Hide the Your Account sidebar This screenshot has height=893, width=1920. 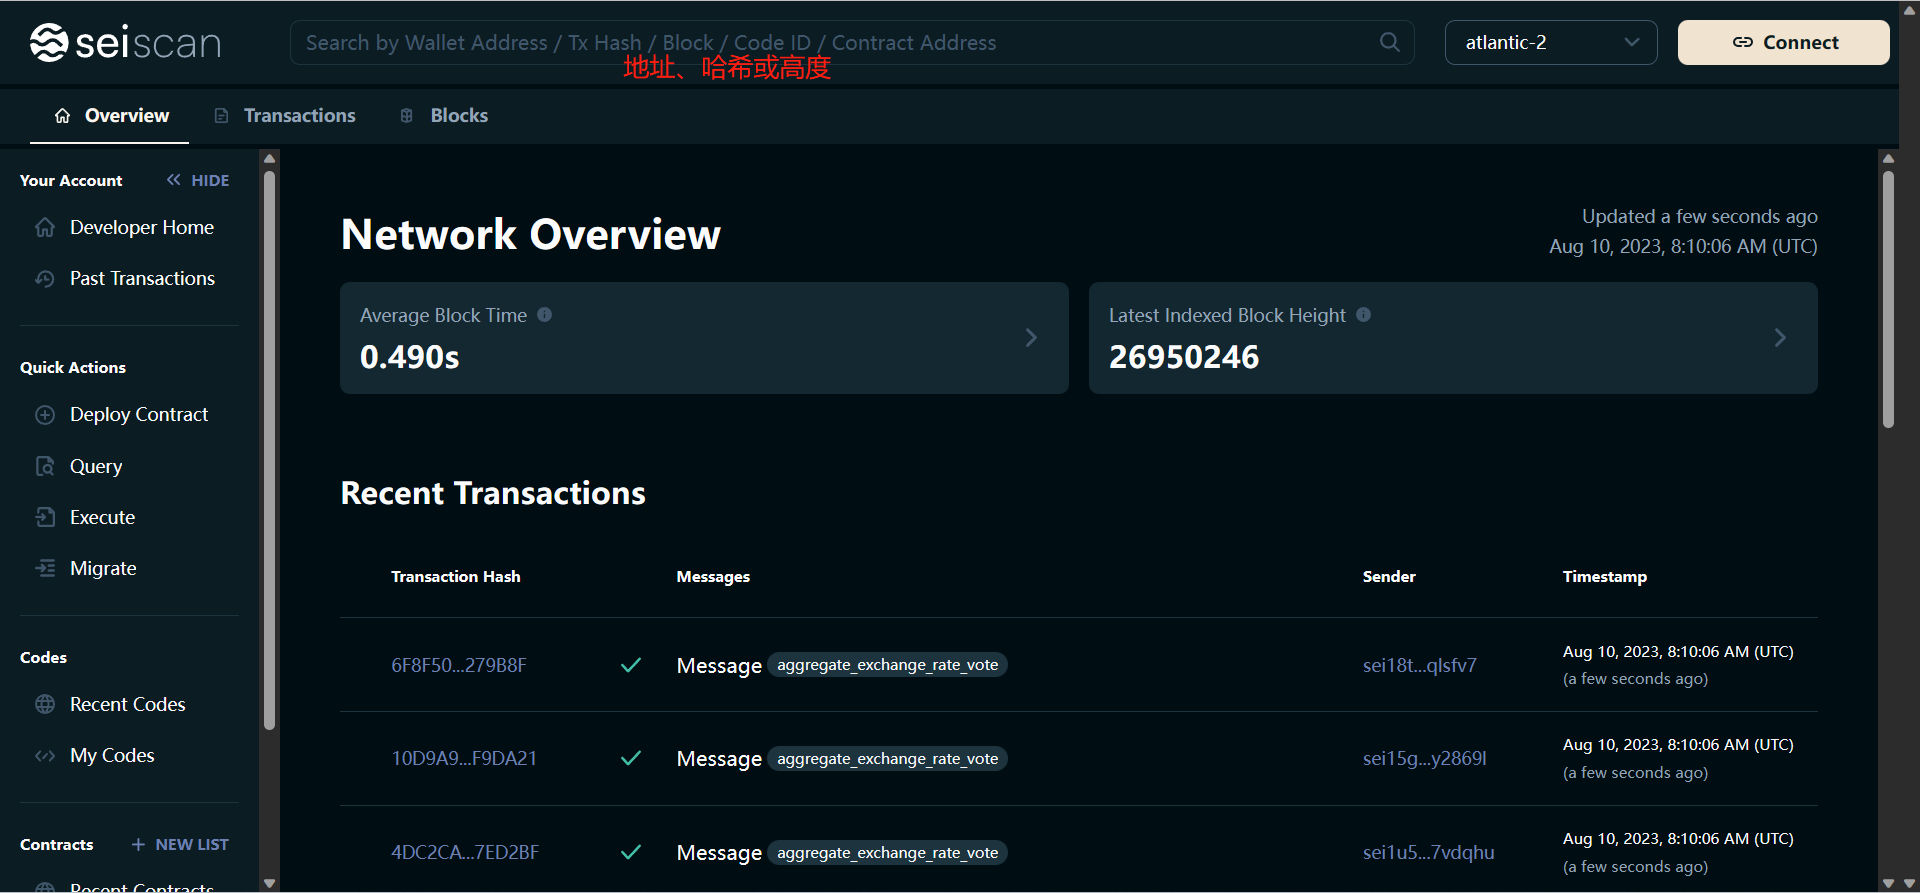[x=198, y=180]
